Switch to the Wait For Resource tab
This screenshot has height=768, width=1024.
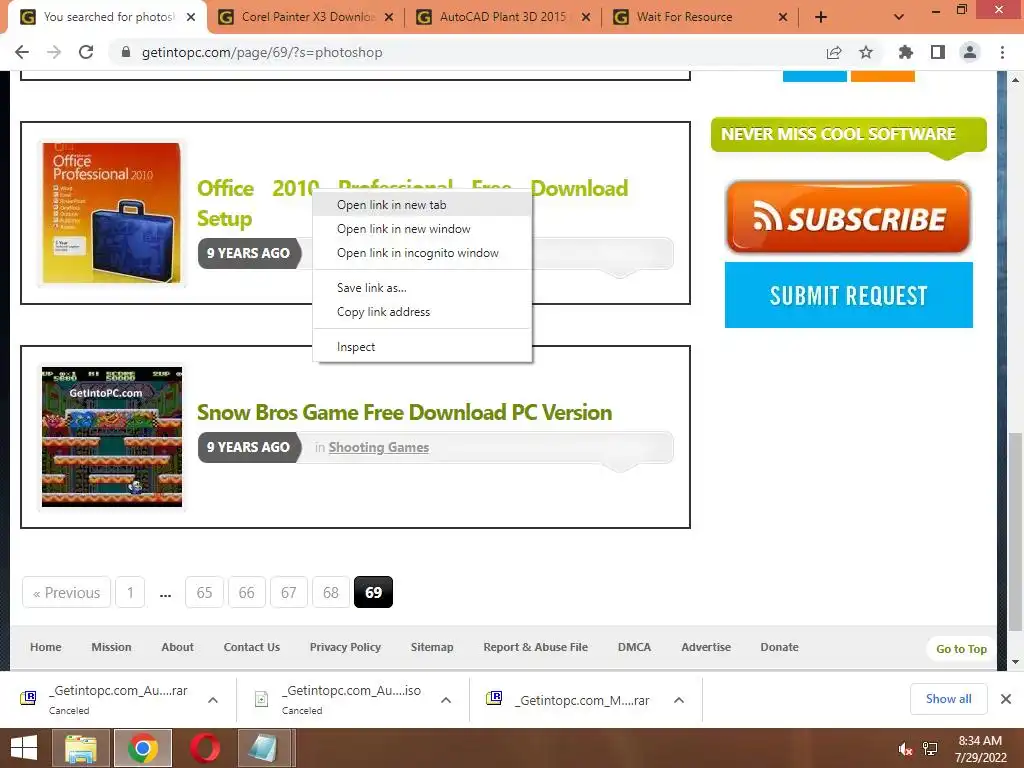[699, 17]
